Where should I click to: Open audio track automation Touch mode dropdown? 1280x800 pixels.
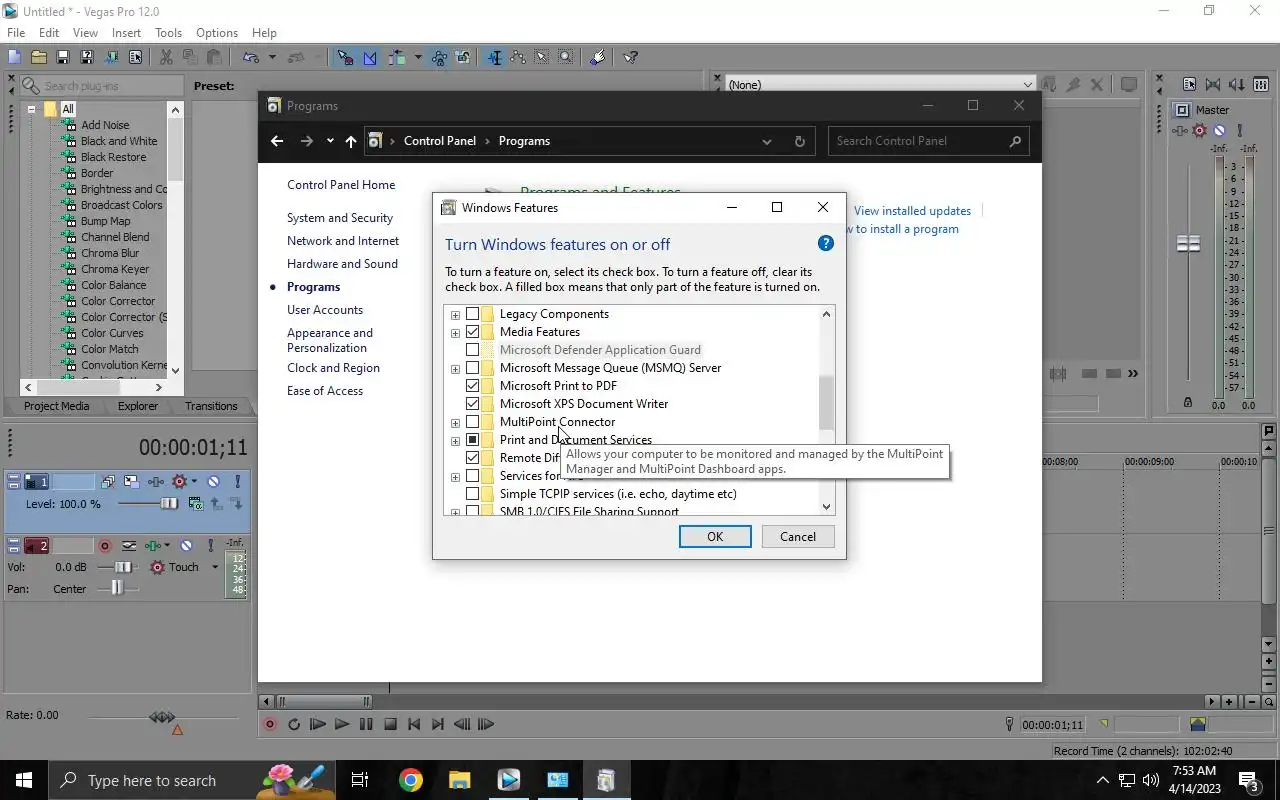pos(214,567)
